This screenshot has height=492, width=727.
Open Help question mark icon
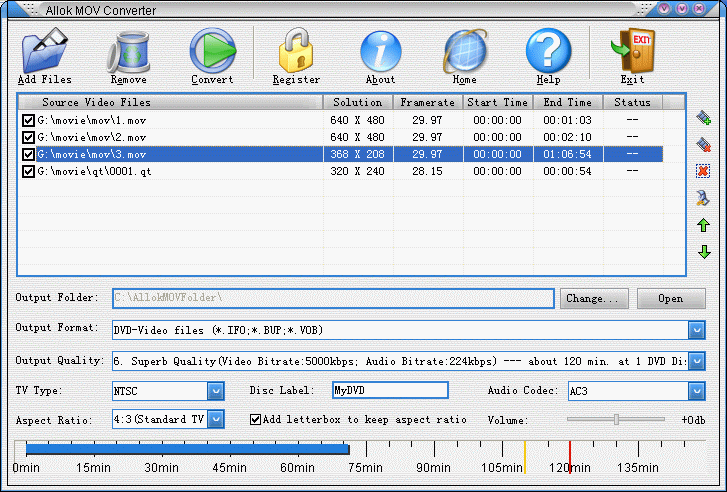tap(548, 50)
